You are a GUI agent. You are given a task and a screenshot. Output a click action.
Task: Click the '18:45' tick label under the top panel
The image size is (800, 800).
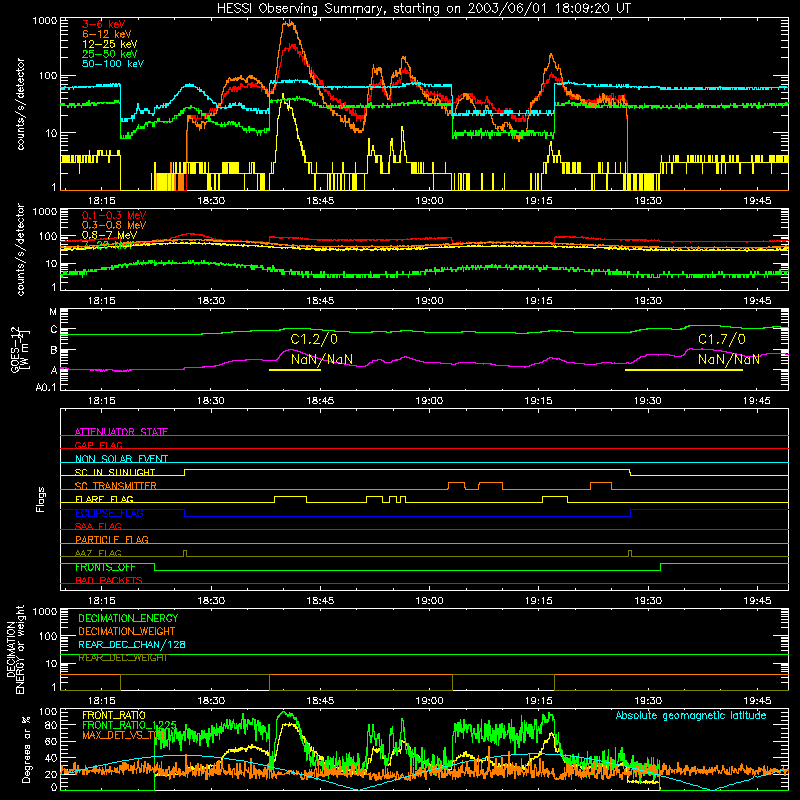click(x=320, y=201)
